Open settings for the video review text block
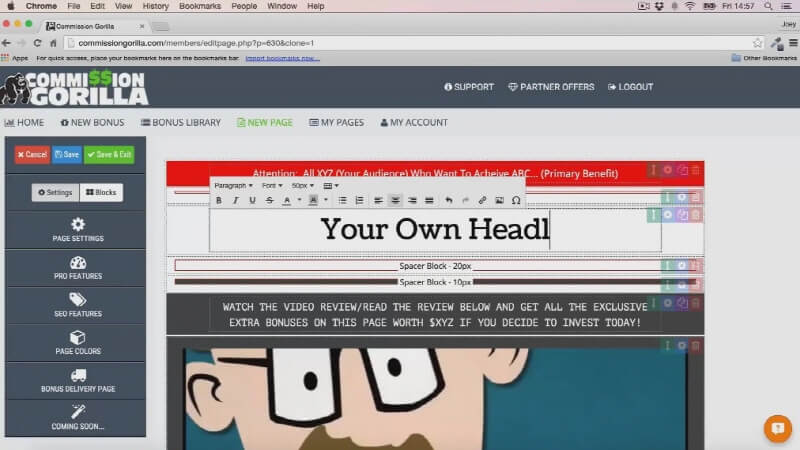 [668, 303]
